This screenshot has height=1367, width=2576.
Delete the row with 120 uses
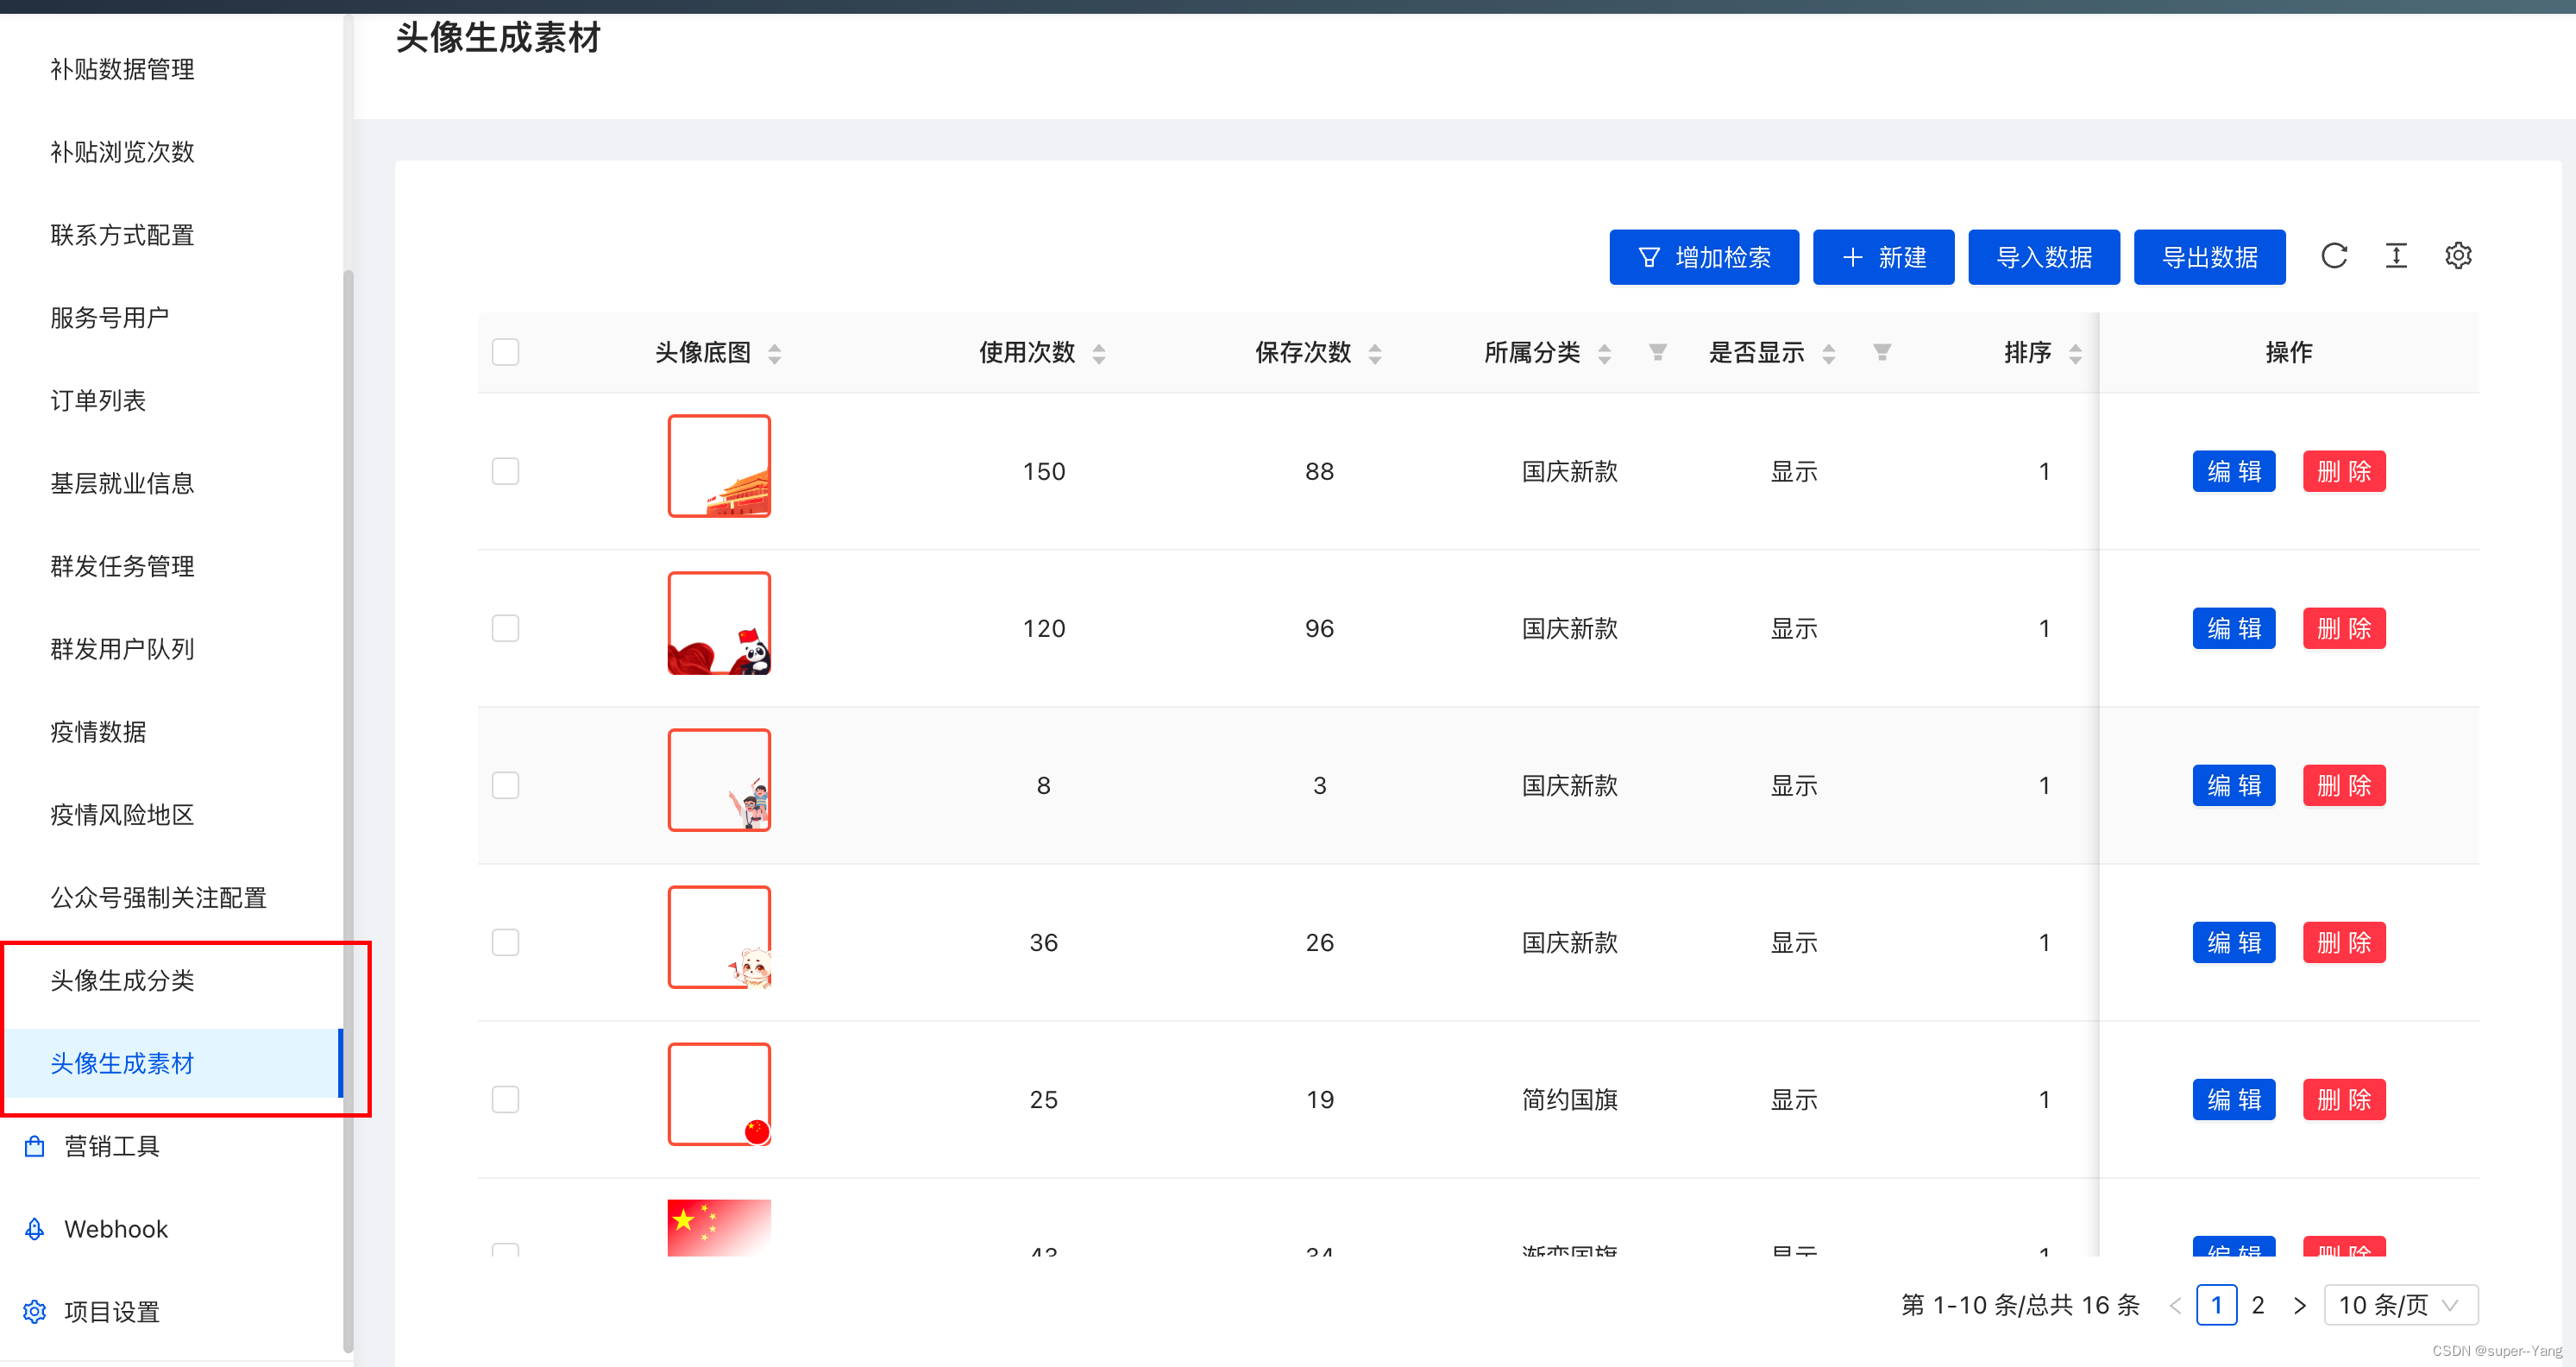2344,628
